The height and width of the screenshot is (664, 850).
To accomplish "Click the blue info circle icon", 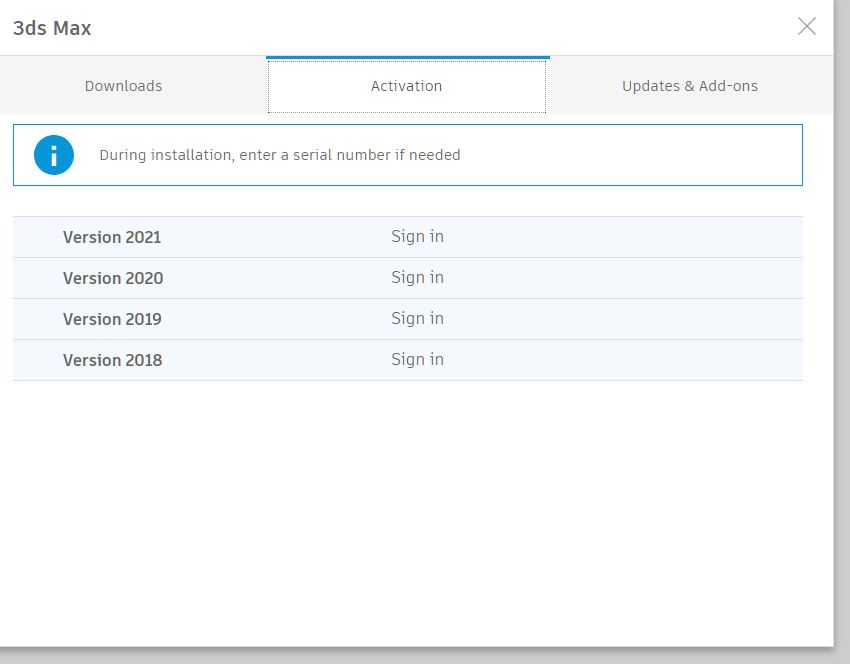I will coord(54,155).
